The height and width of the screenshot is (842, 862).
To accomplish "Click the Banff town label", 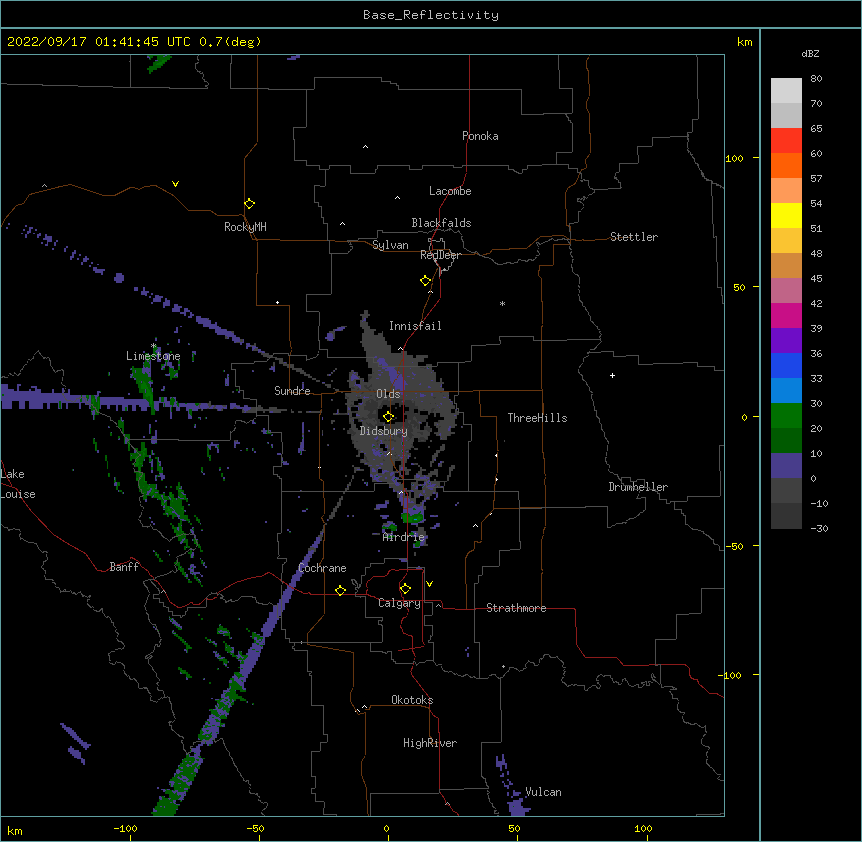I will 124,567.
